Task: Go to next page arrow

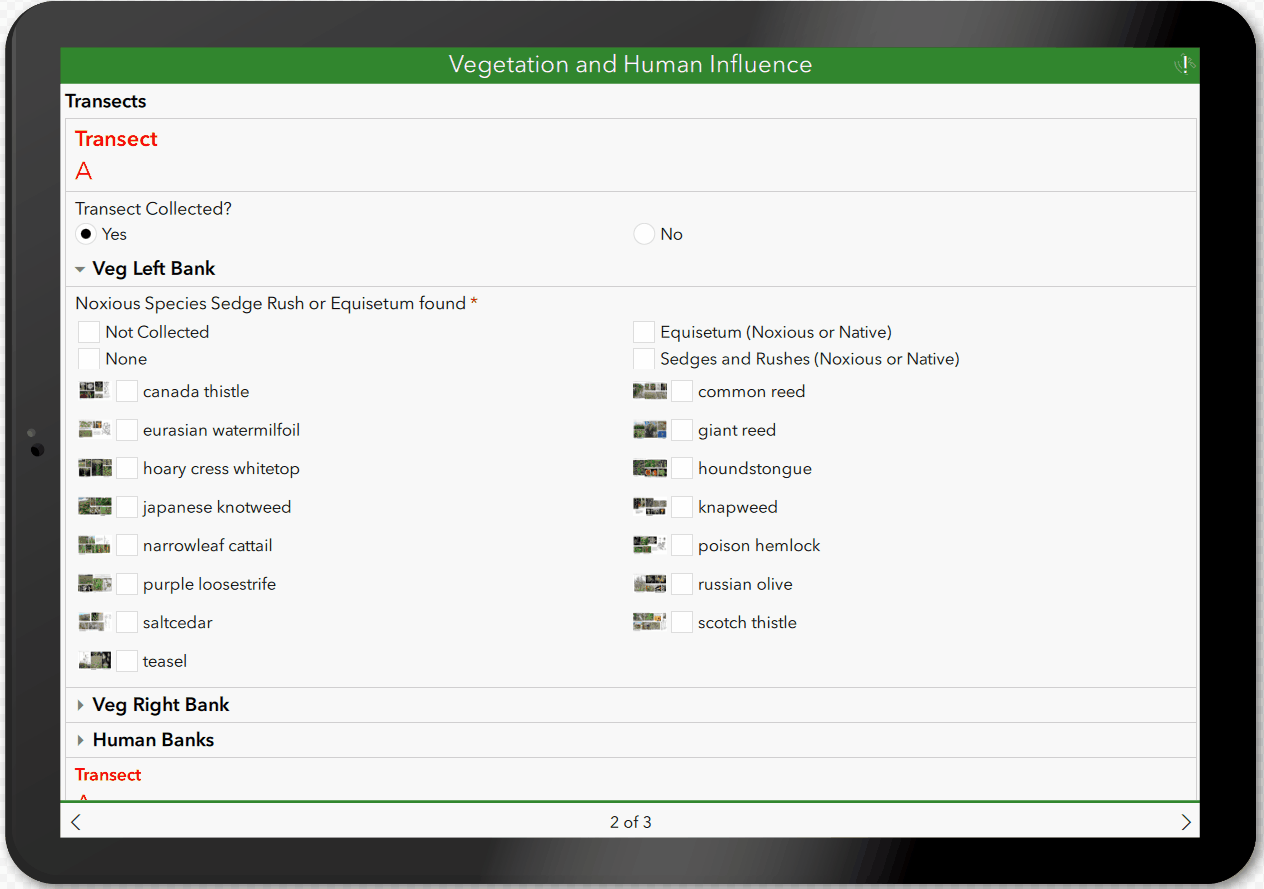Action: coord(1186,822)
